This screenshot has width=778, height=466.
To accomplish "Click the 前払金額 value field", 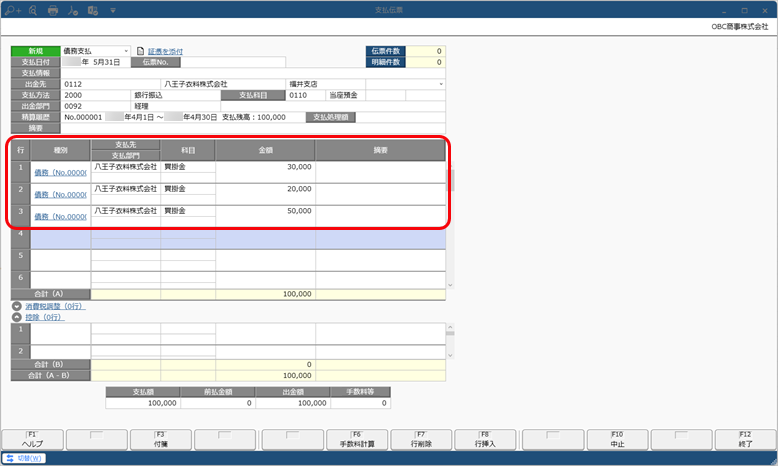I will (218, 403).
